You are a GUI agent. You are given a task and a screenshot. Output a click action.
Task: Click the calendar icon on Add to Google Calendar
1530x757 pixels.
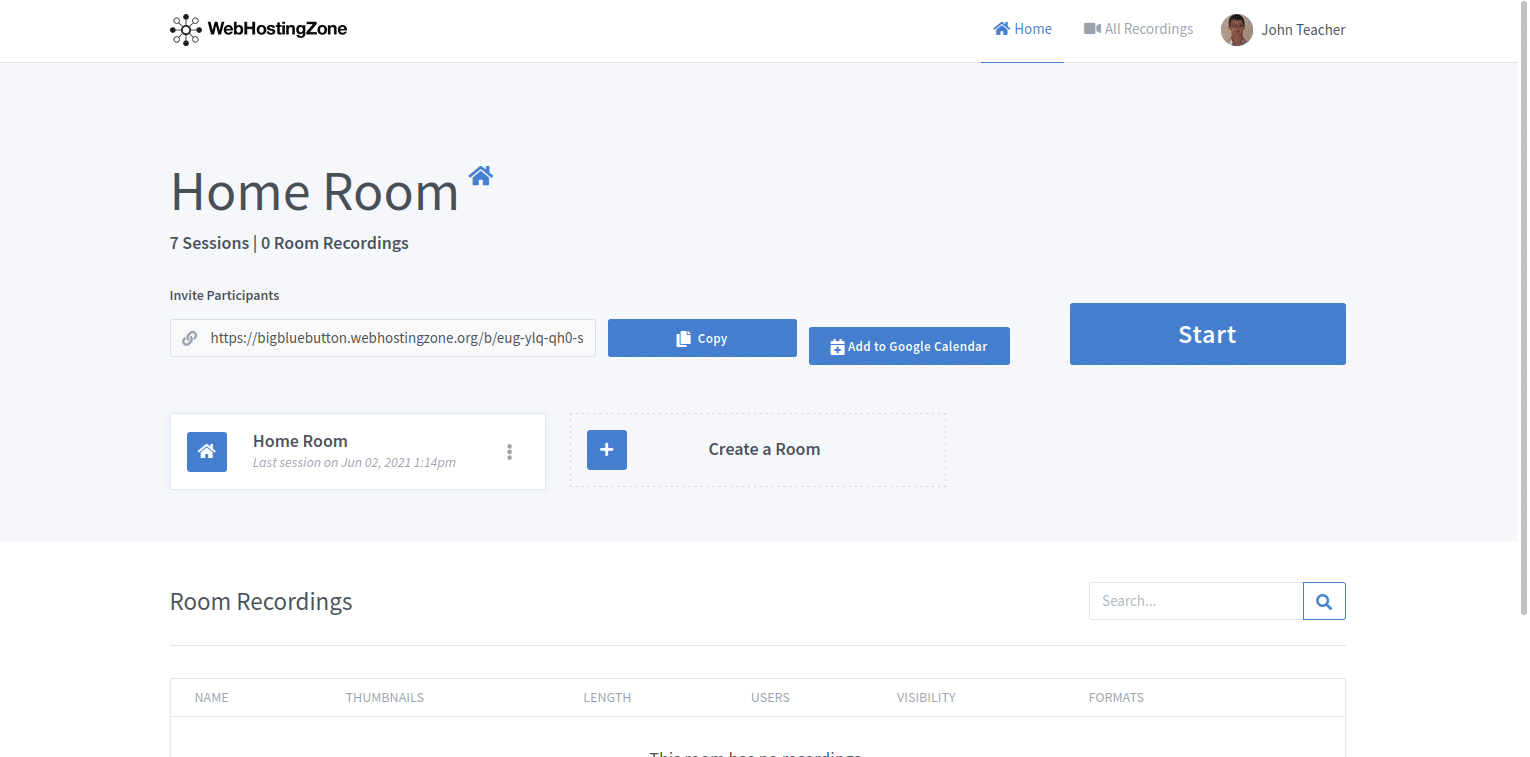(837, 345)
